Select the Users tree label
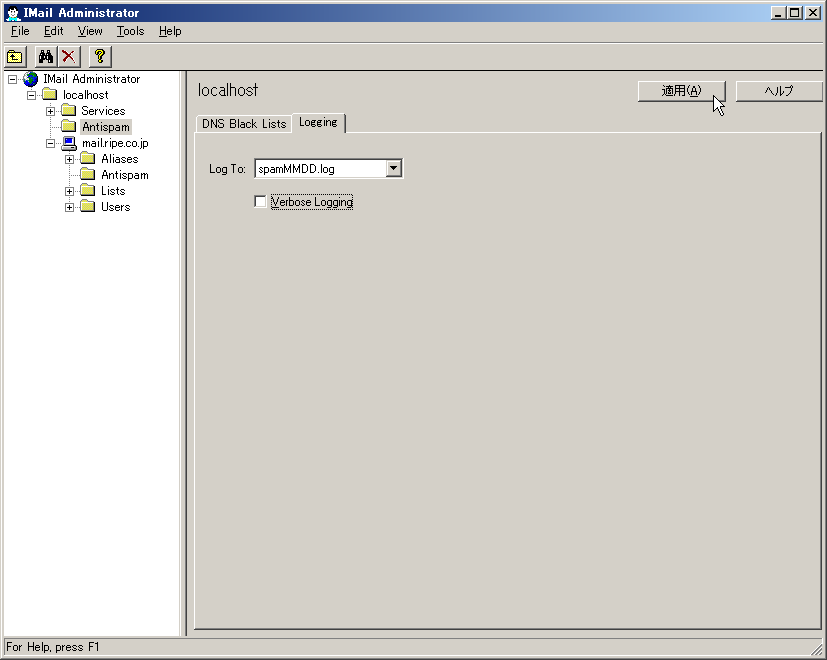Image resolution: width=827 pixels, height=660 pixels. pyautogui.click(x=116, y=207)
